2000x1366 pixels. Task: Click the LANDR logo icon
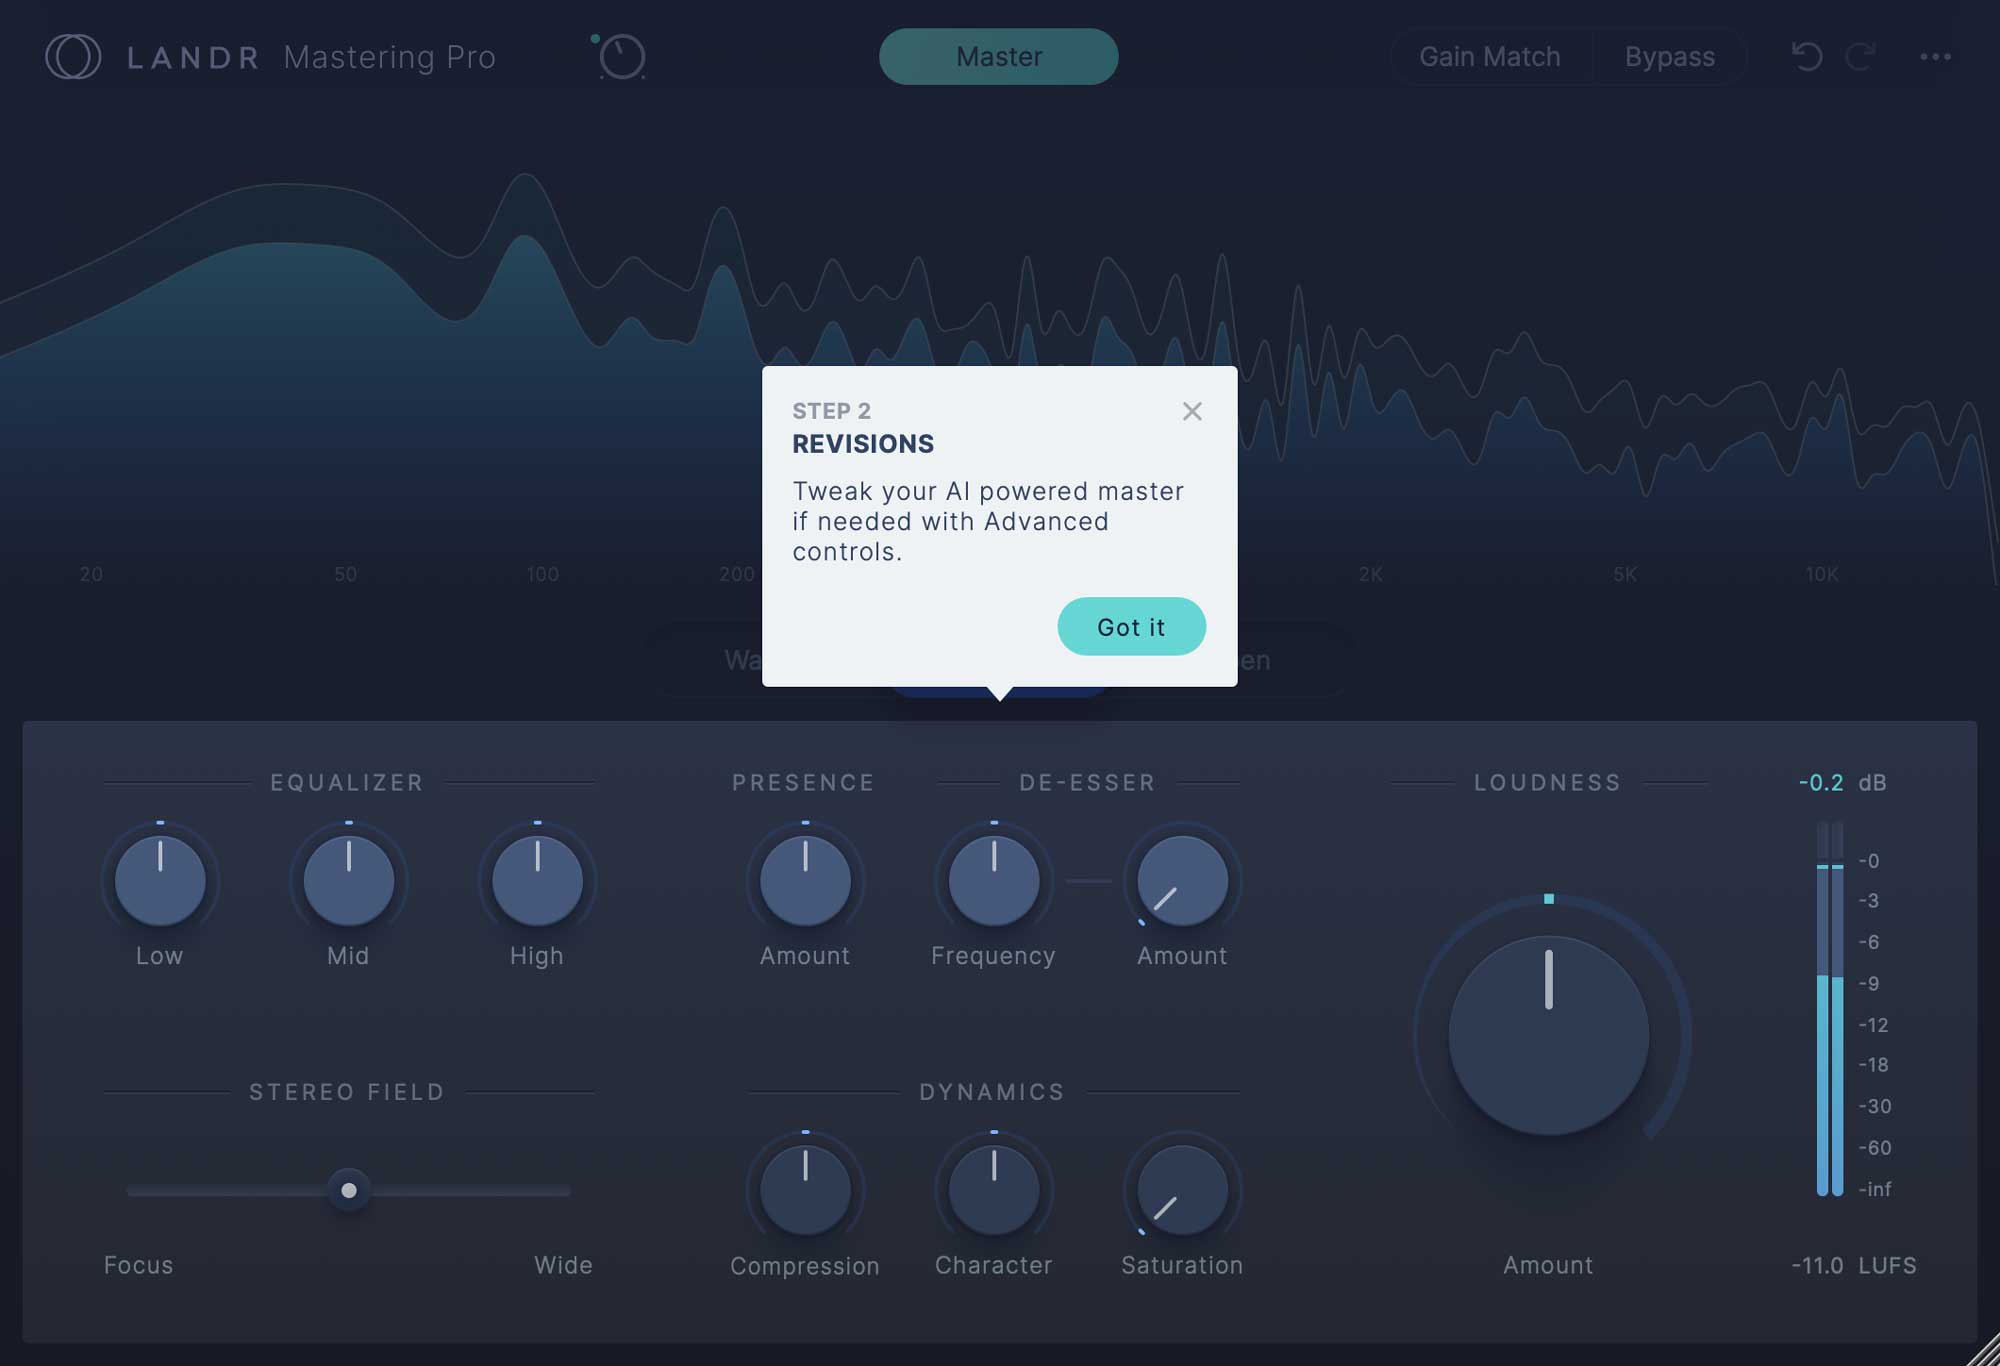[73, 57]
